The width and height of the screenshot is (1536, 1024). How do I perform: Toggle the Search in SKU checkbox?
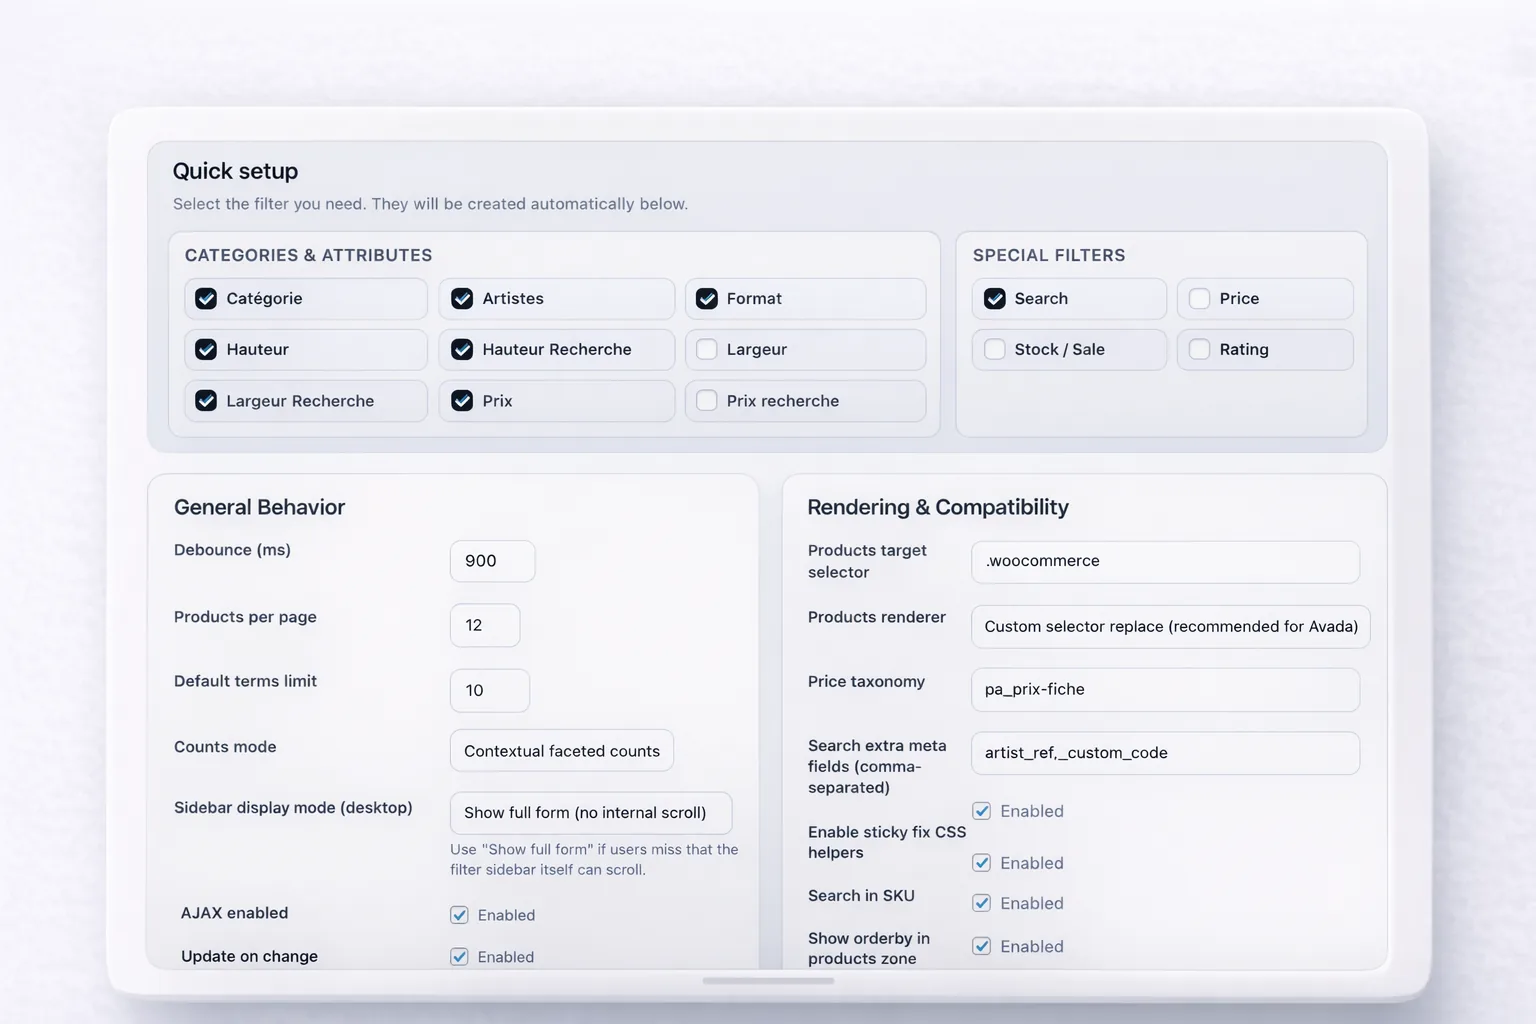click(982, 903)
